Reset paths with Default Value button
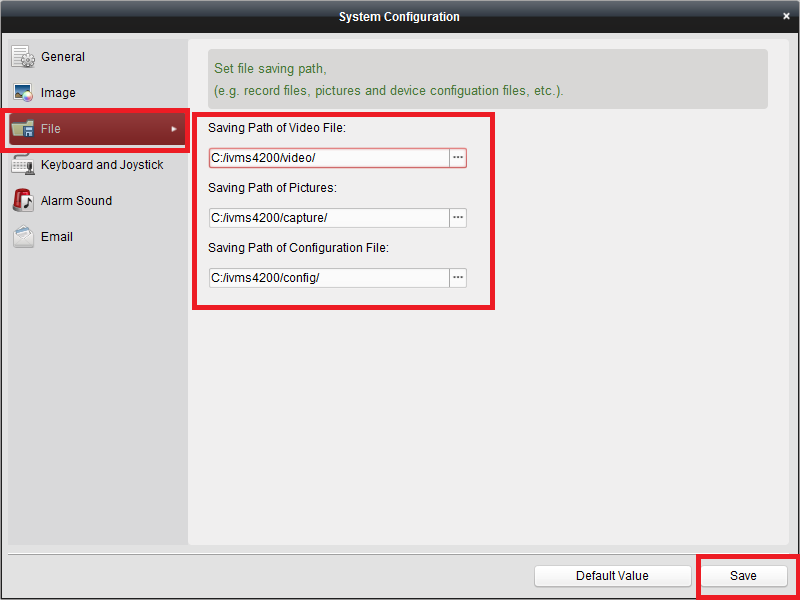Screen dimensions: 800x600 pos(612,576)
